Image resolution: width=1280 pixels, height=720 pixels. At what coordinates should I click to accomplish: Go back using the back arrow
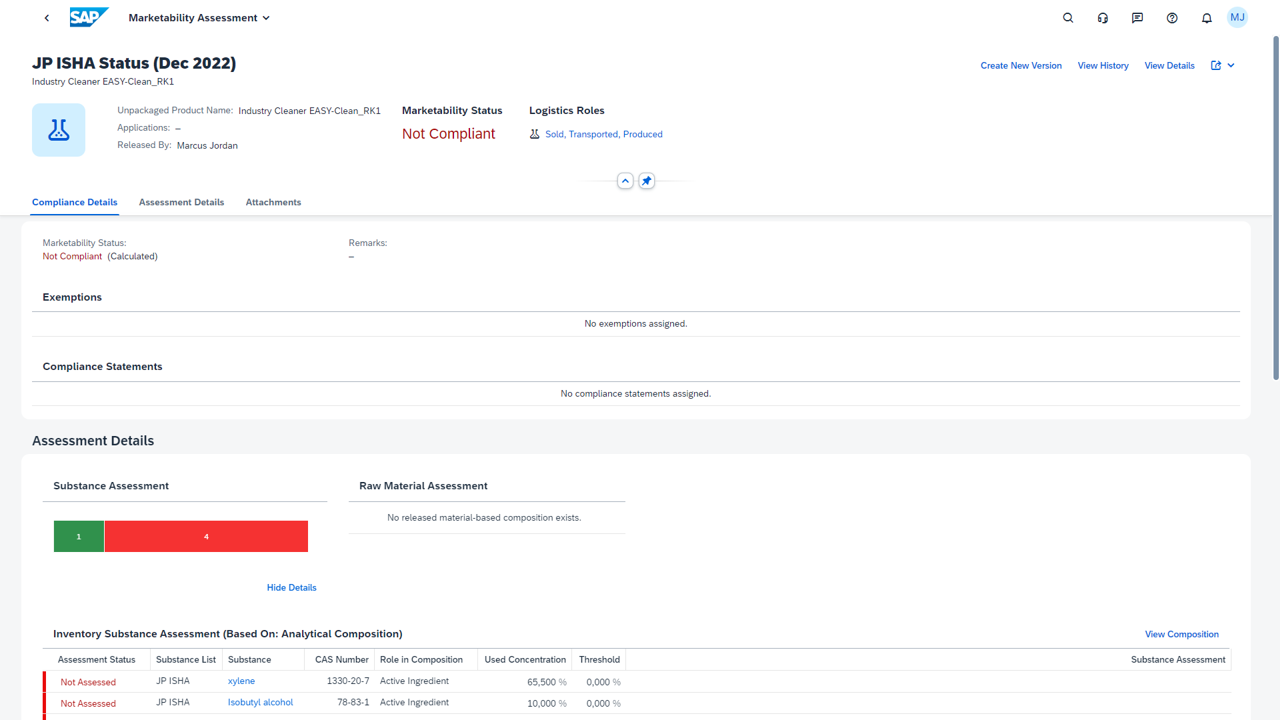[x=47, y=18]
